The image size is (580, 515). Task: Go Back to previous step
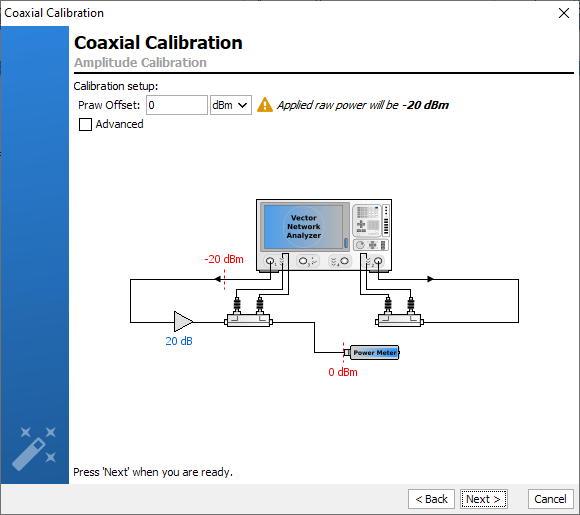click(431, 499)
